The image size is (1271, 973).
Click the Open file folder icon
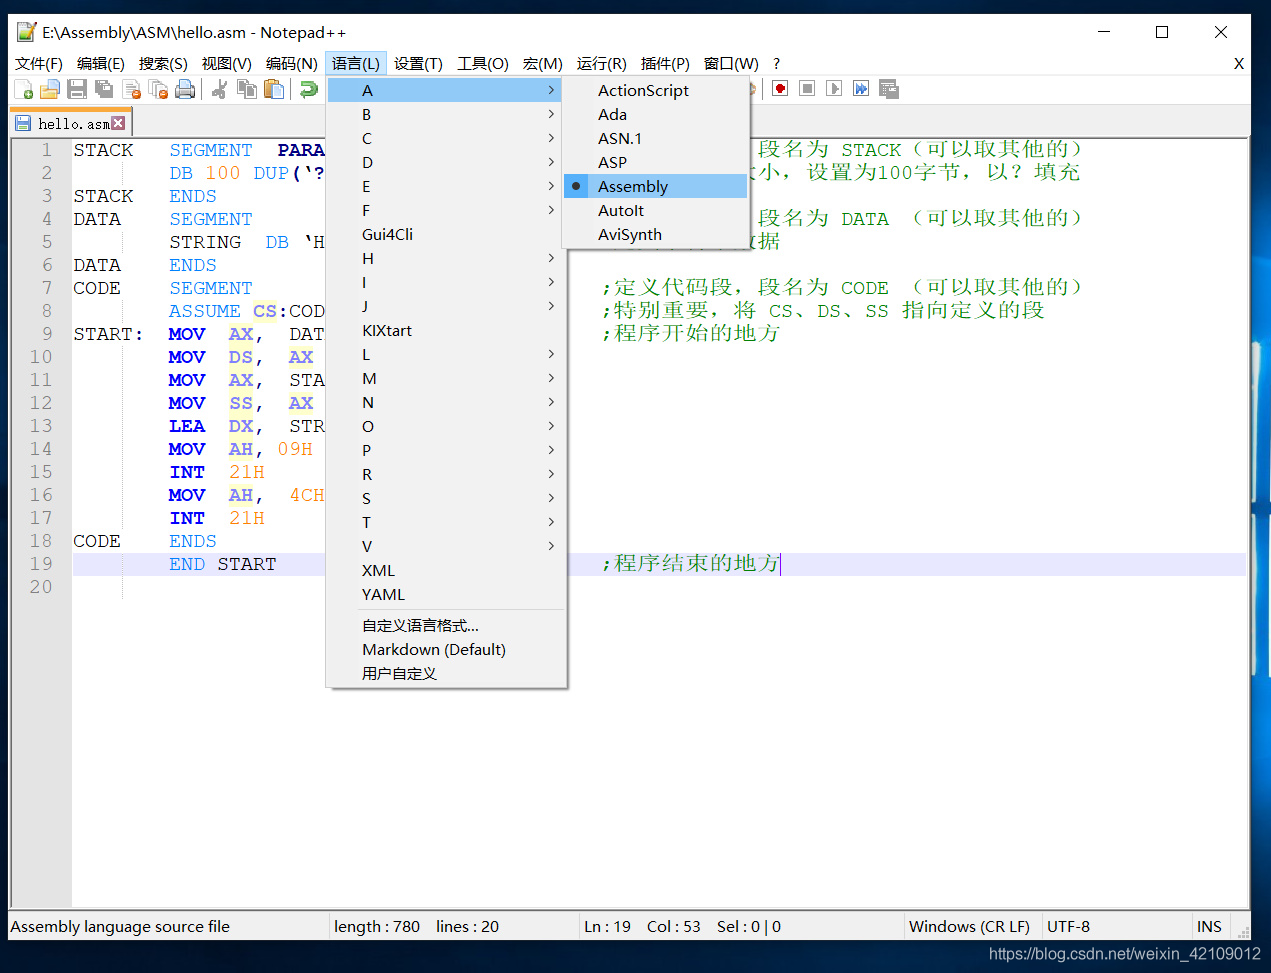tap(49, 90)
